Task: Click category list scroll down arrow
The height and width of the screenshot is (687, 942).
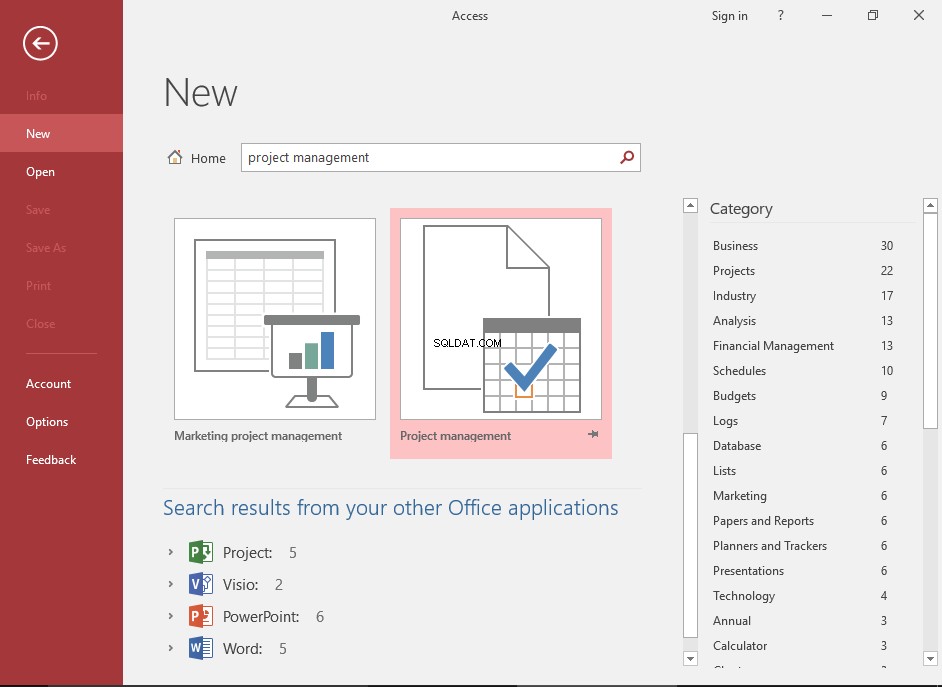Action: pyautogui.click(x=930, y=659)
